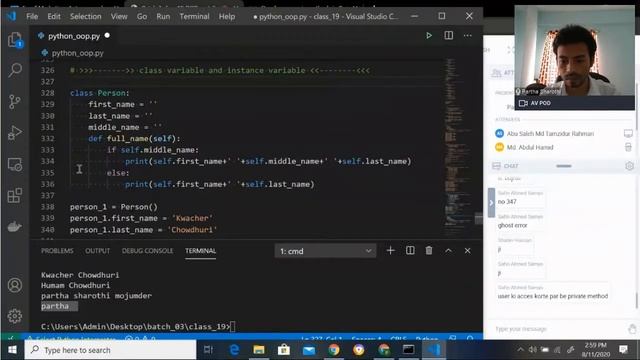Open File Explorer from taskbar
The height and width of the screenshot is (360, 640).
259,350
